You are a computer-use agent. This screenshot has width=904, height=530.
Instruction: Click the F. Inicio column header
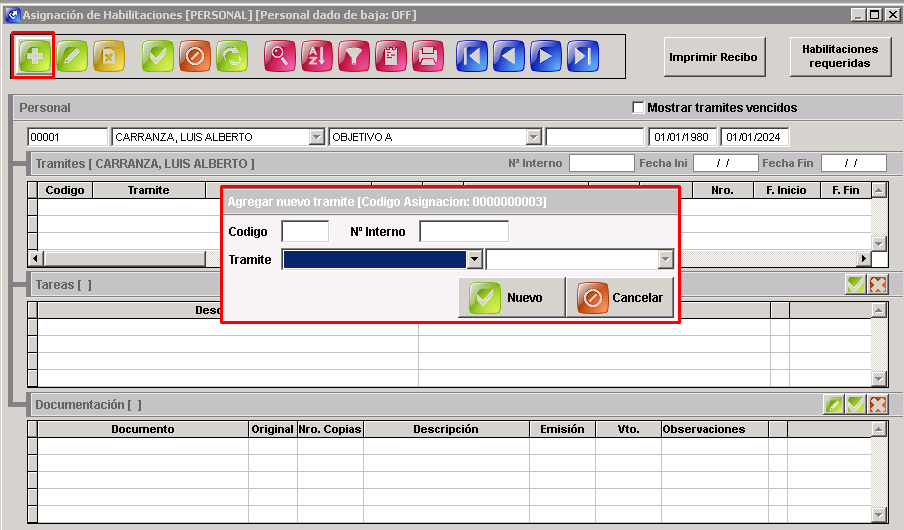(x=786, y=190)
